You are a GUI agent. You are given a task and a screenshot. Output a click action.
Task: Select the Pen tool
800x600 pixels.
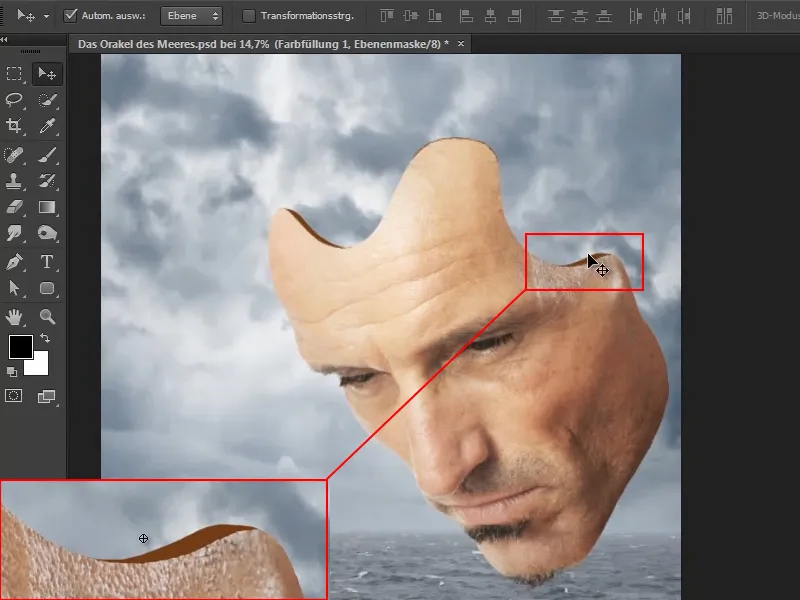(x=14, y=262)
